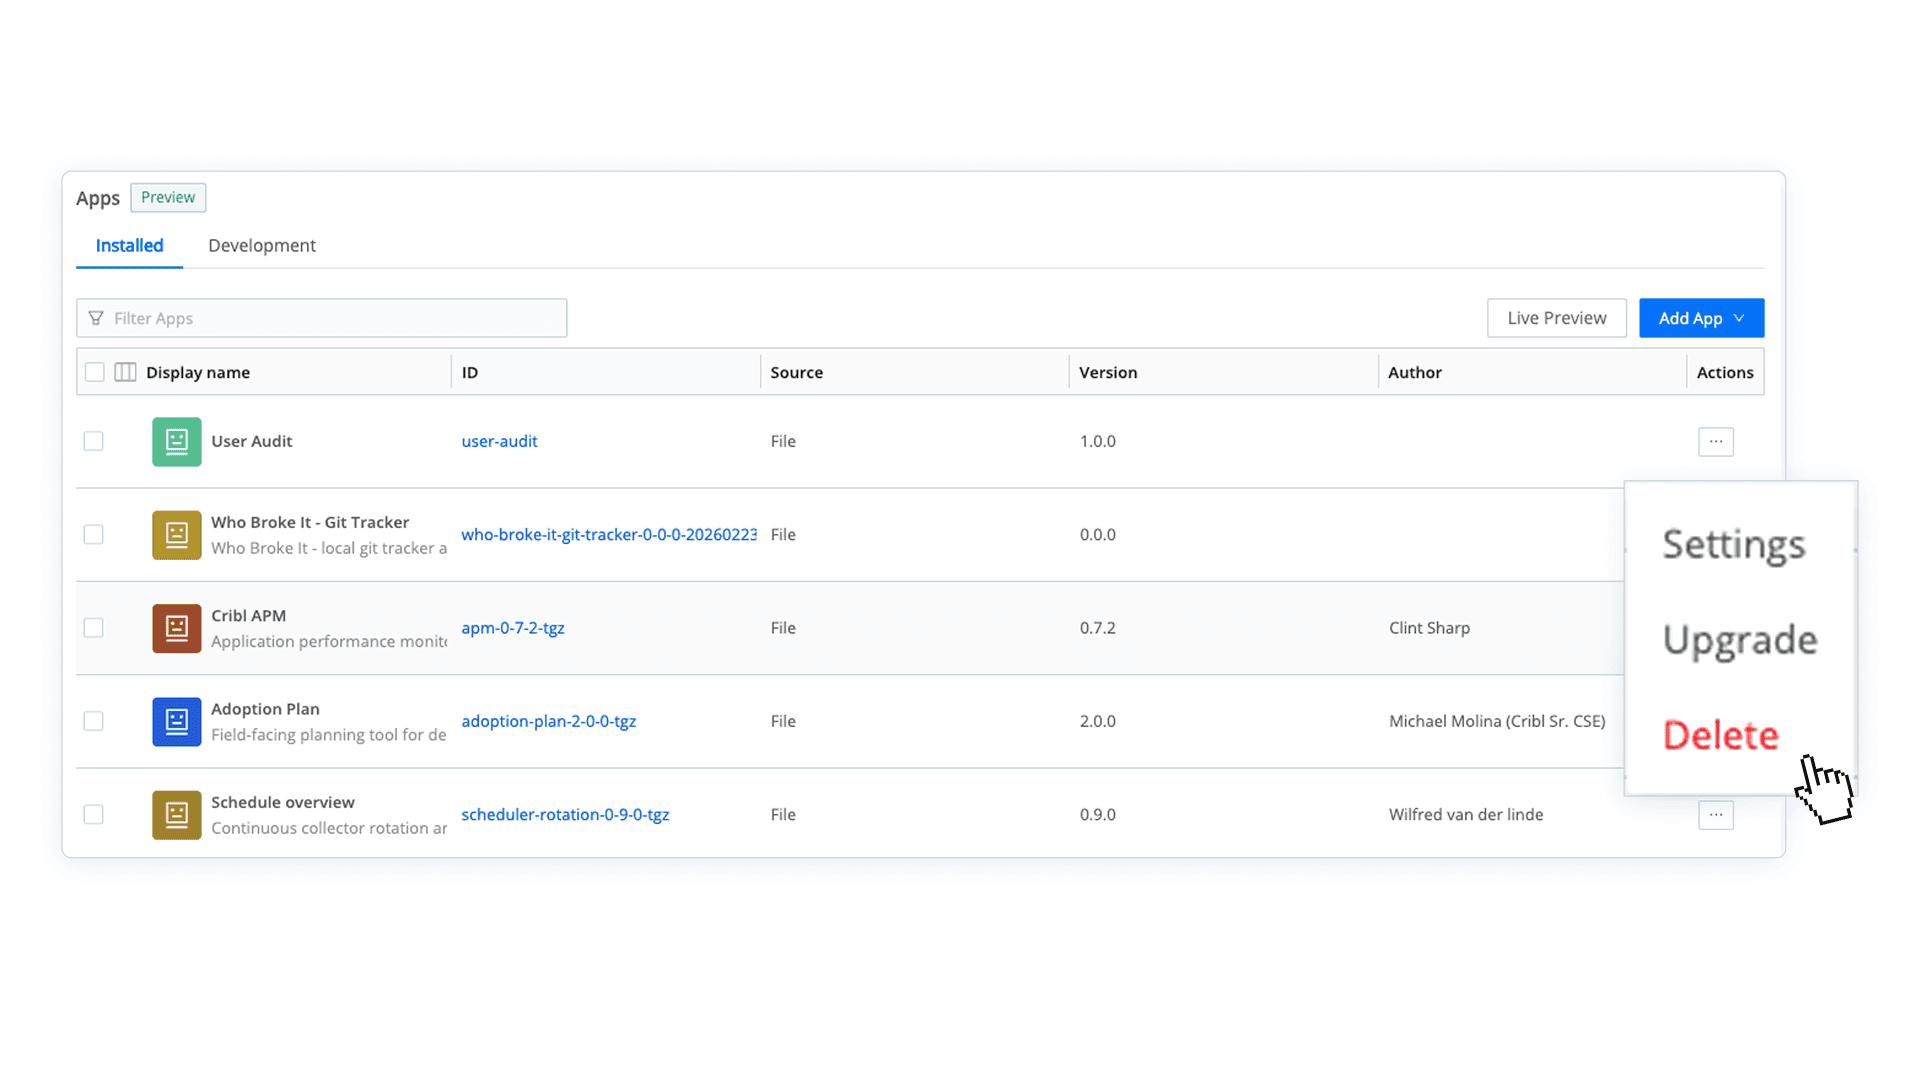Open the scheduler-rotation-0-9-0-tgz link
The width and height of the screenshot is (1920, 1080).
click(565, 814)
